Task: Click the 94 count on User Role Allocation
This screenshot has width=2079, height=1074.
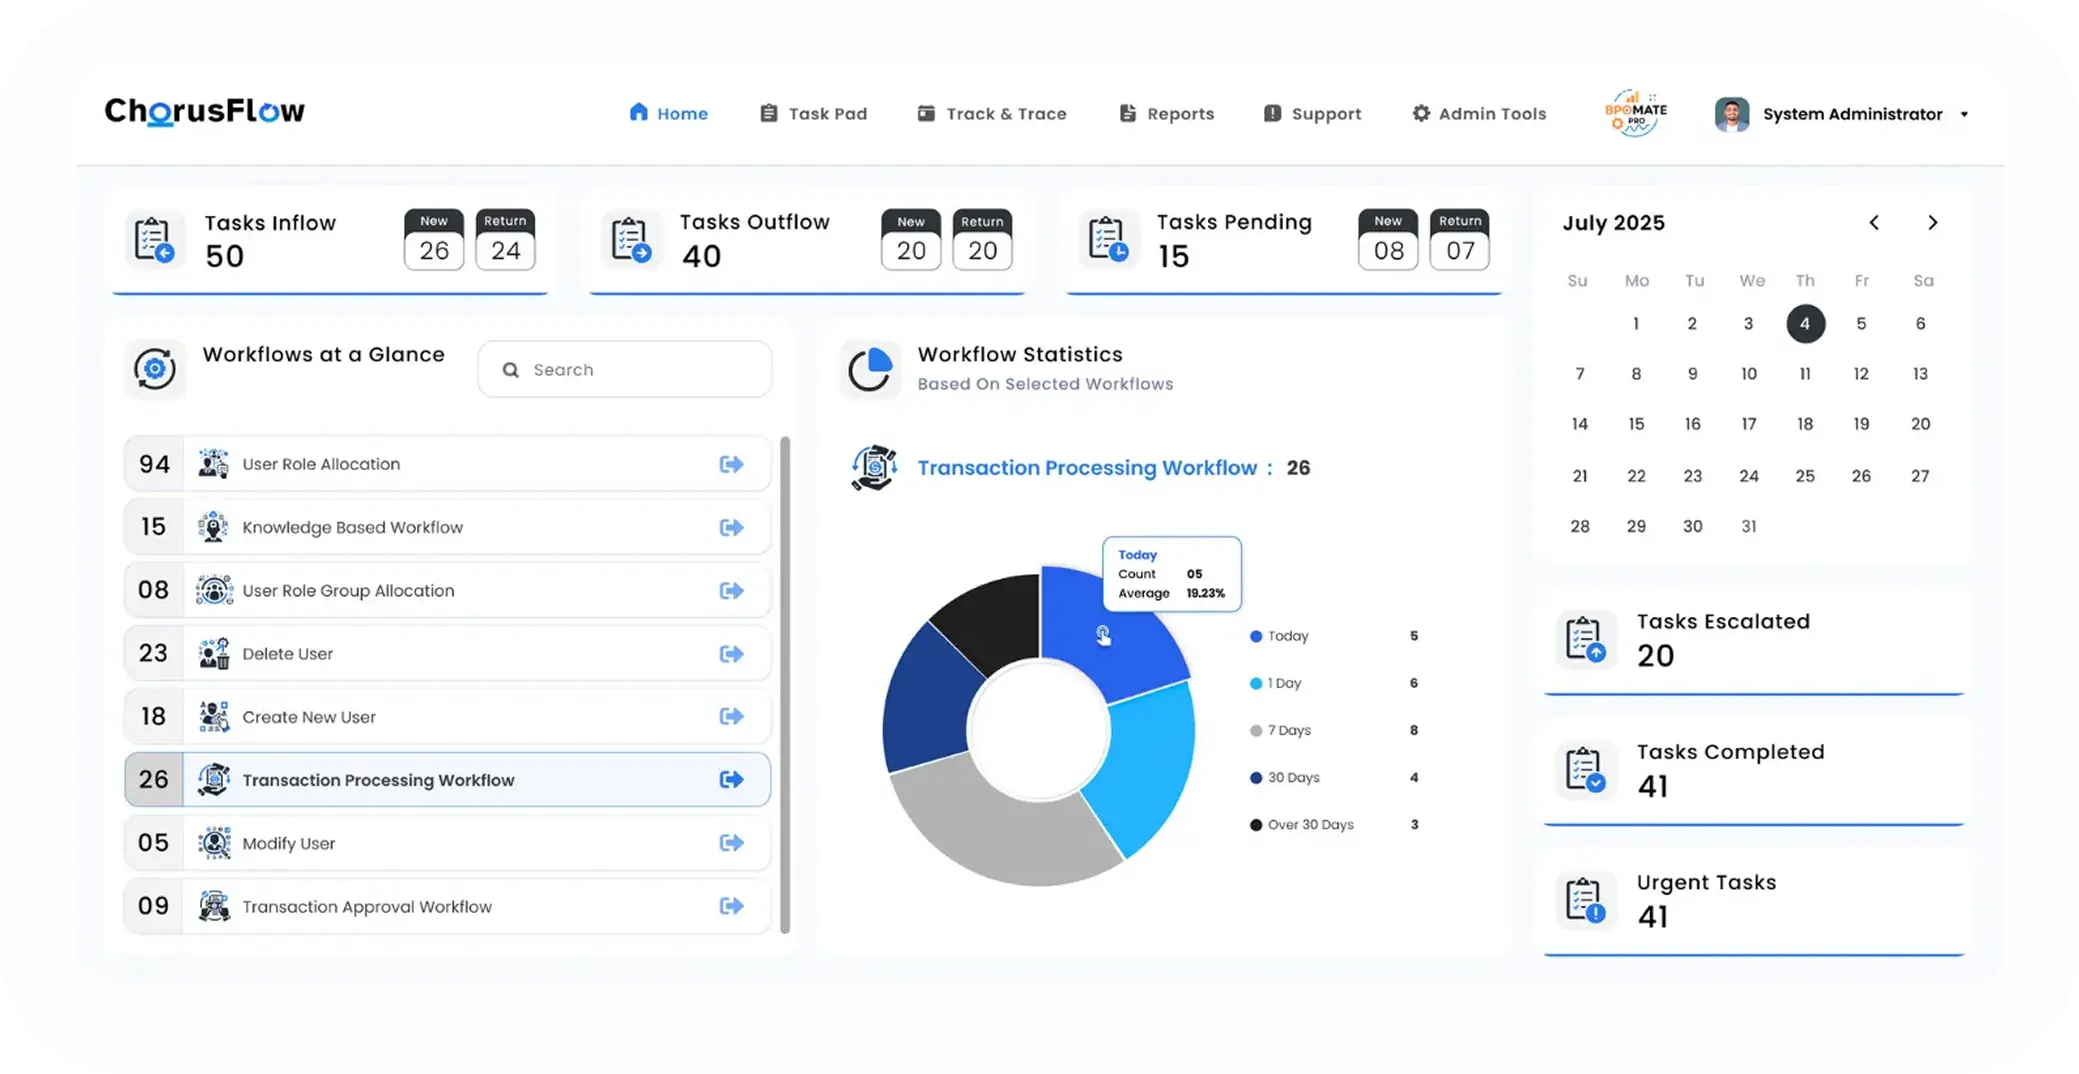Action: [154, 464]
